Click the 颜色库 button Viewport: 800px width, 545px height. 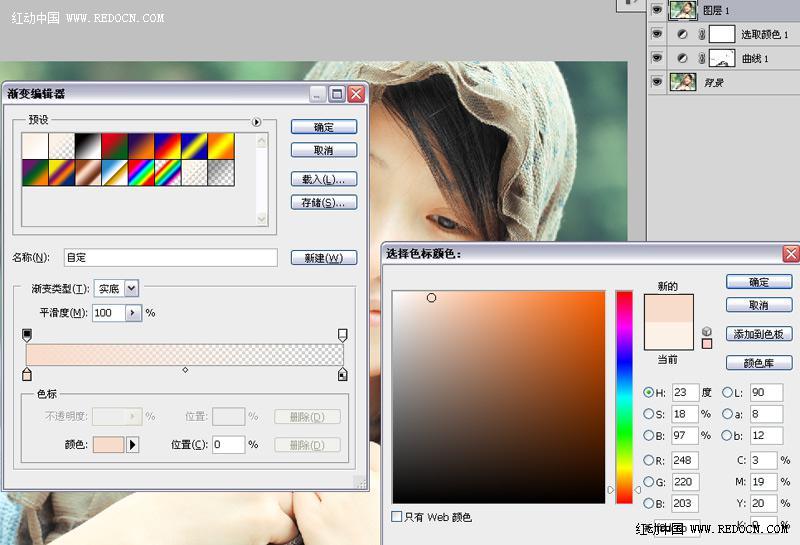[759, 363]
